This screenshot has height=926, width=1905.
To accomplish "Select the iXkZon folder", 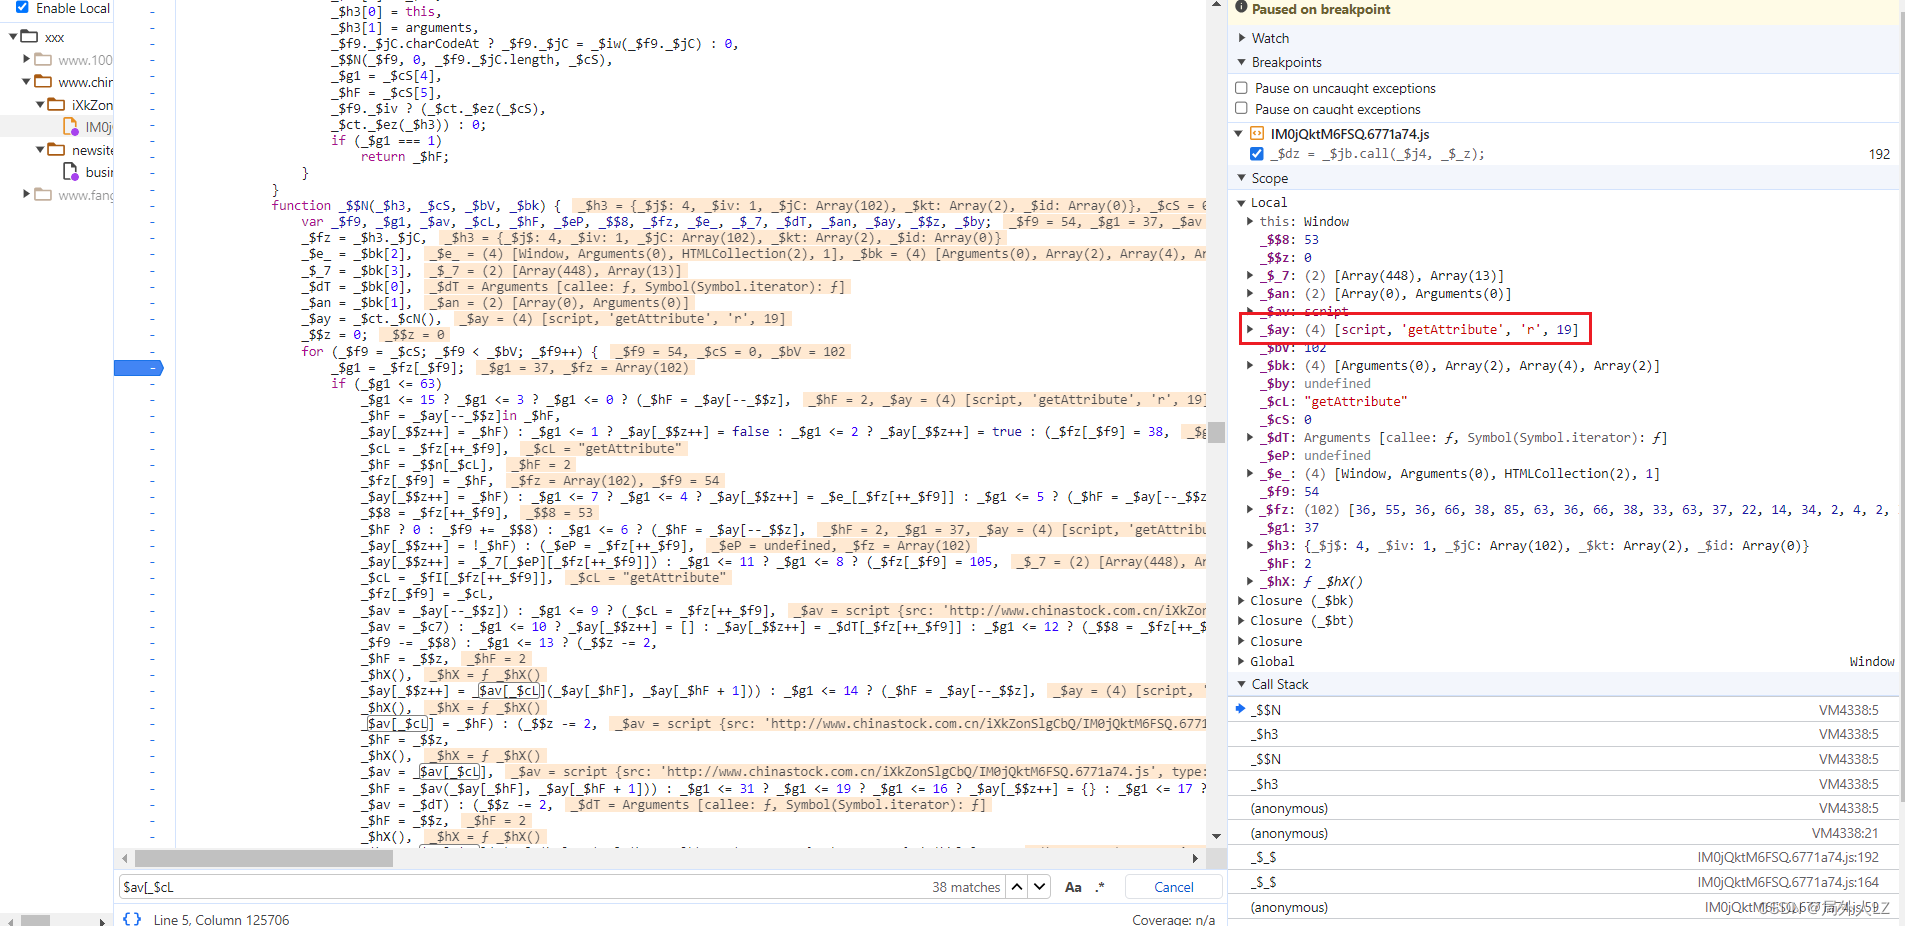I will (91, 104).
